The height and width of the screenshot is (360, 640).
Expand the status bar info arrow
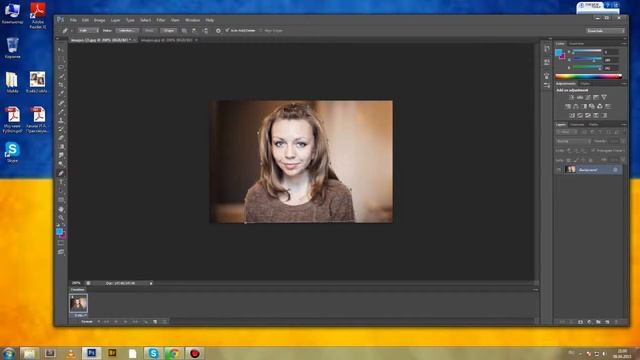click(151, 283)
